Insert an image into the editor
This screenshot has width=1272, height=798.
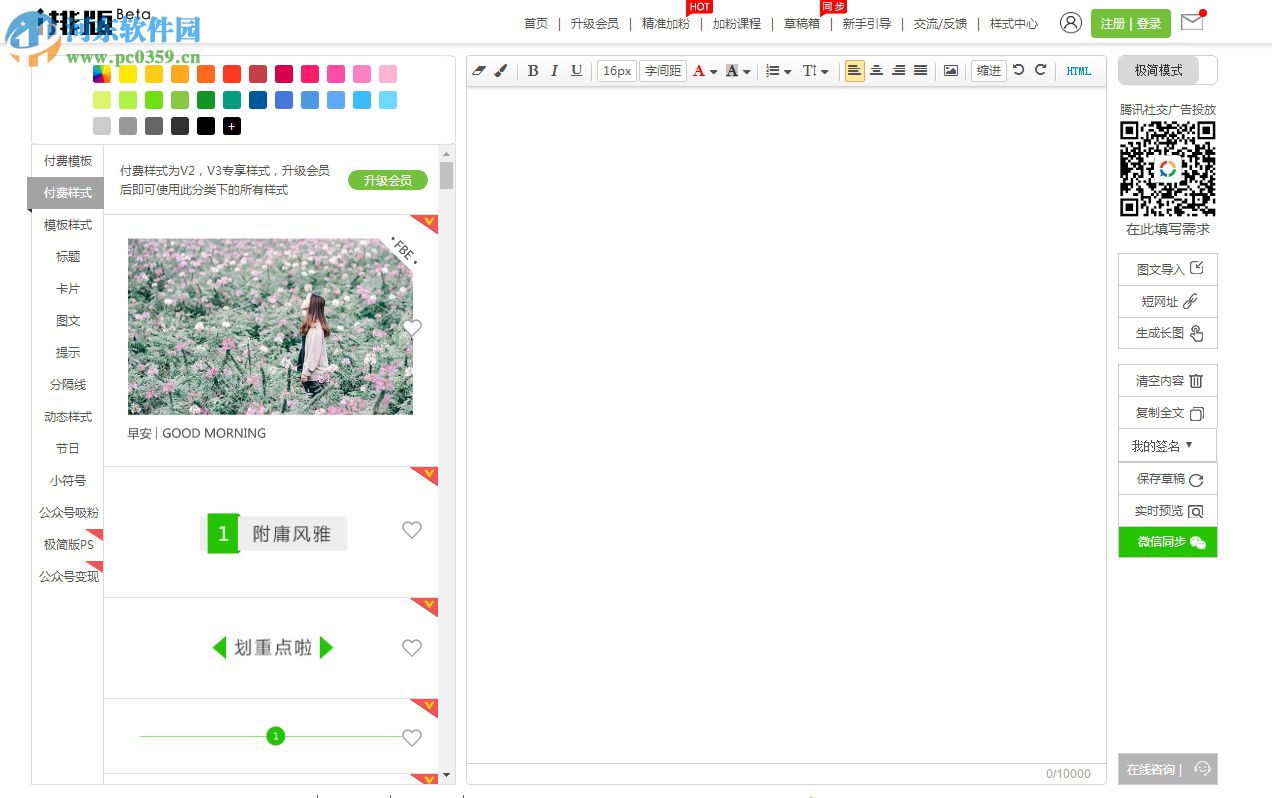click(950, 70)
